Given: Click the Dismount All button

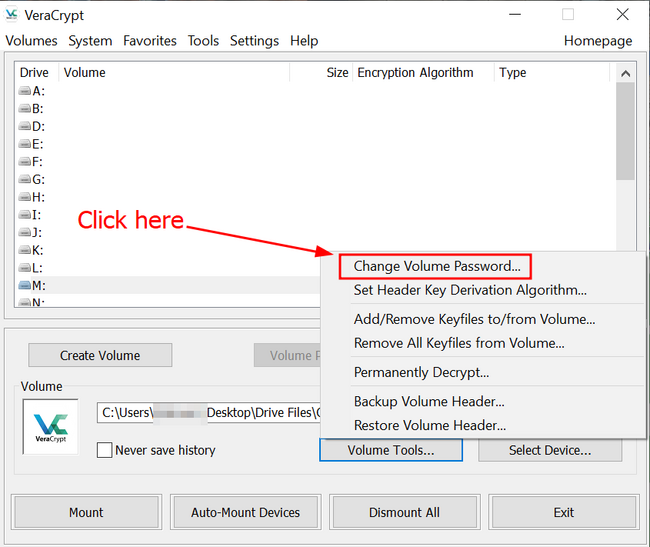Looking at the screenshot, I should [405, 512].
